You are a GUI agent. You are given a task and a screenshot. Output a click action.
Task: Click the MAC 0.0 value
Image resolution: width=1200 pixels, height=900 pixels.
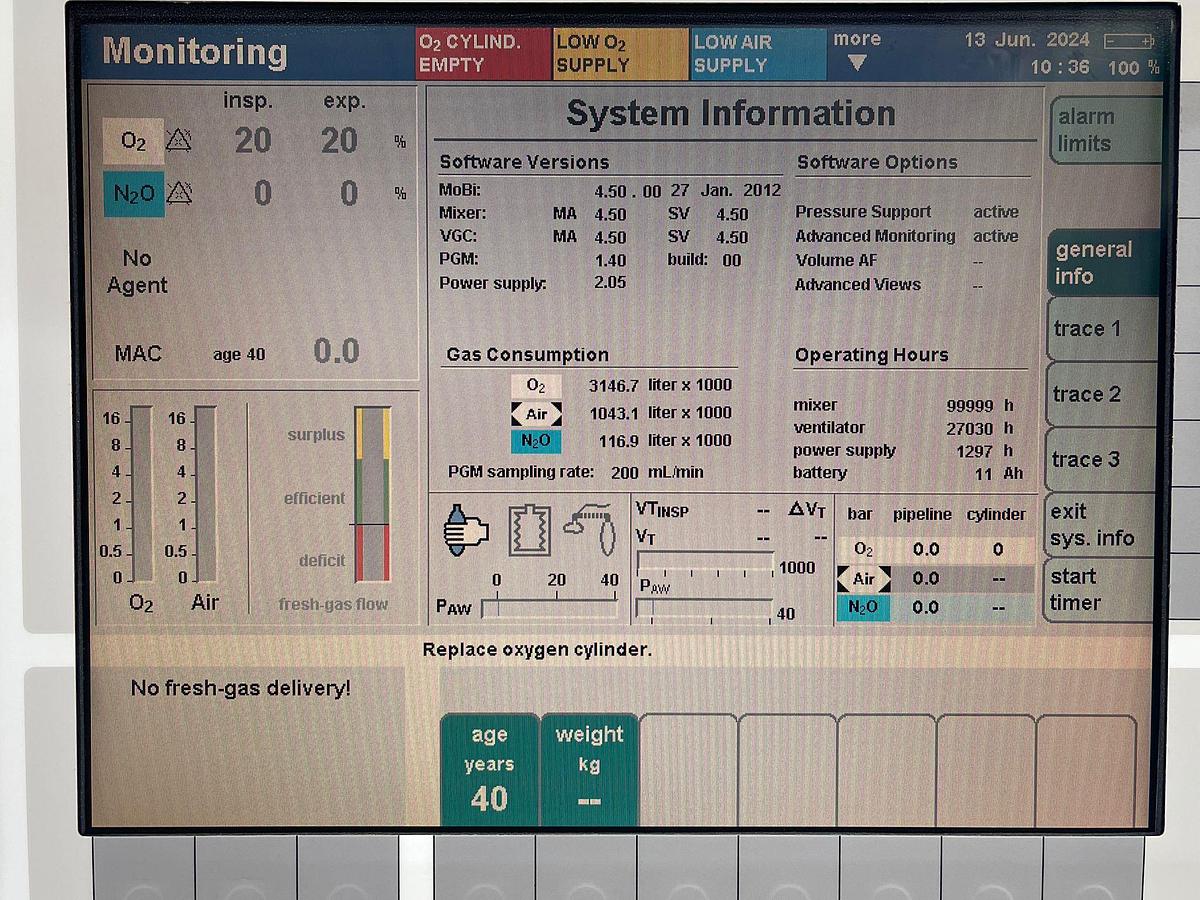pos(336,351)
